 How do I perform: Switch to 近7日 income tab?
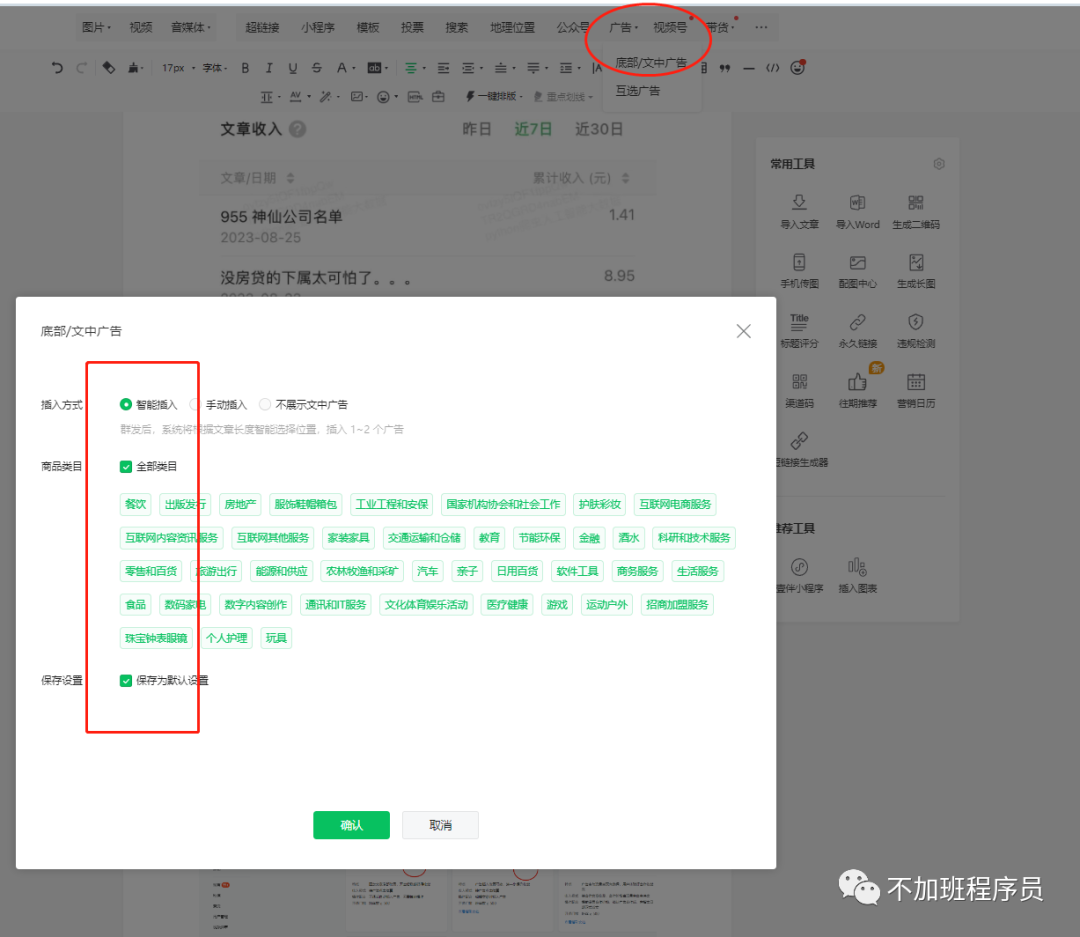533,129
